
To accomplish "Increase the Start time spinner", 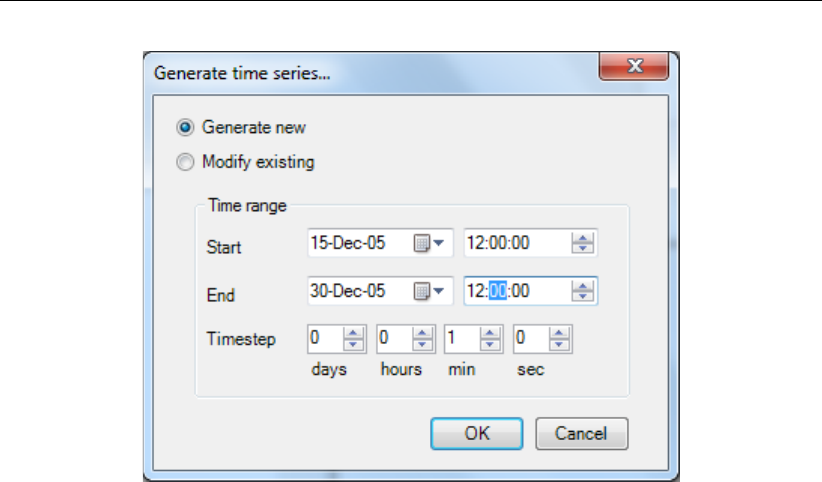I will click(585, 238).
